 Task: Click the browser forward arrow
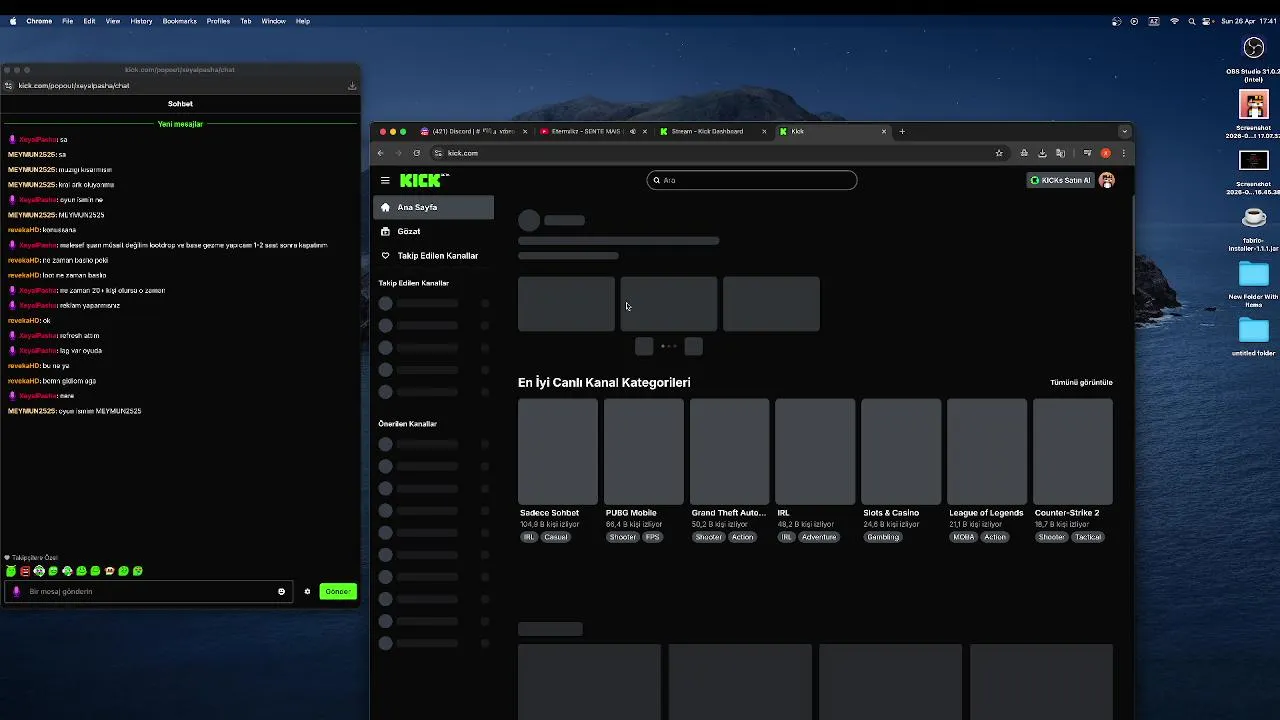tap(398, 153)
